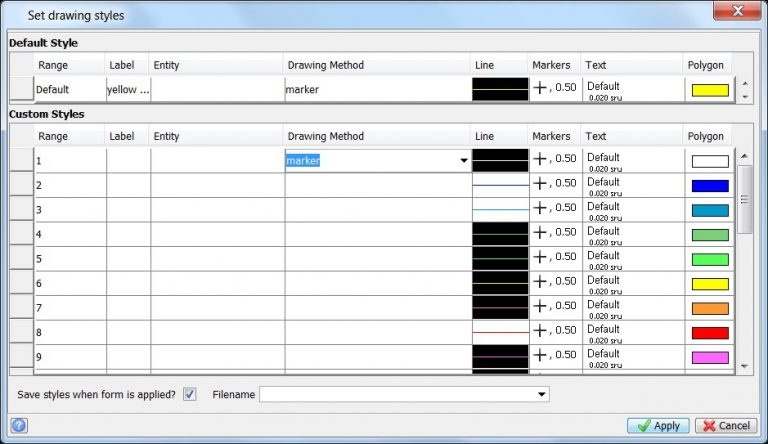Click the help icon in bottom-left corner
Screen dimensions: 768x444
pyautogui.click(x=18, y=426)
